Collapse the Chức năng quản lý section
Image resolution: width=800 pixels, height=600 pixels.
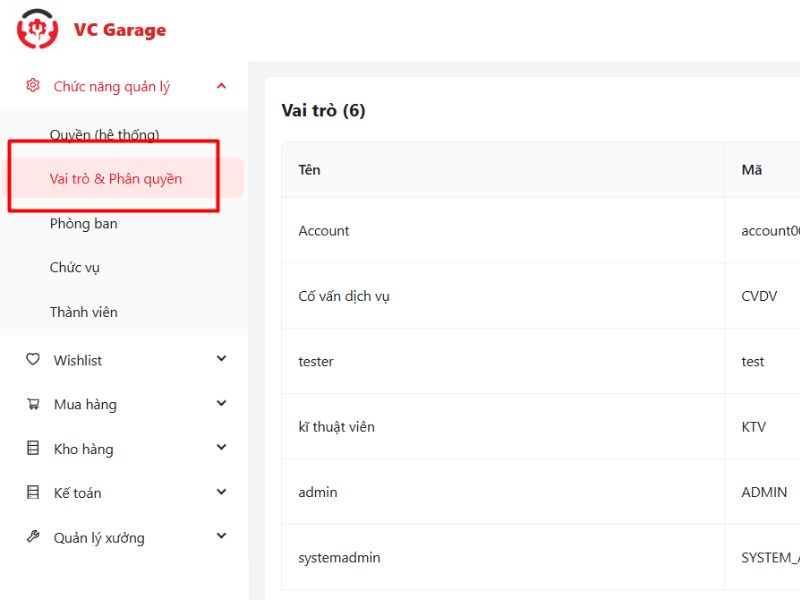click(221, 87)
